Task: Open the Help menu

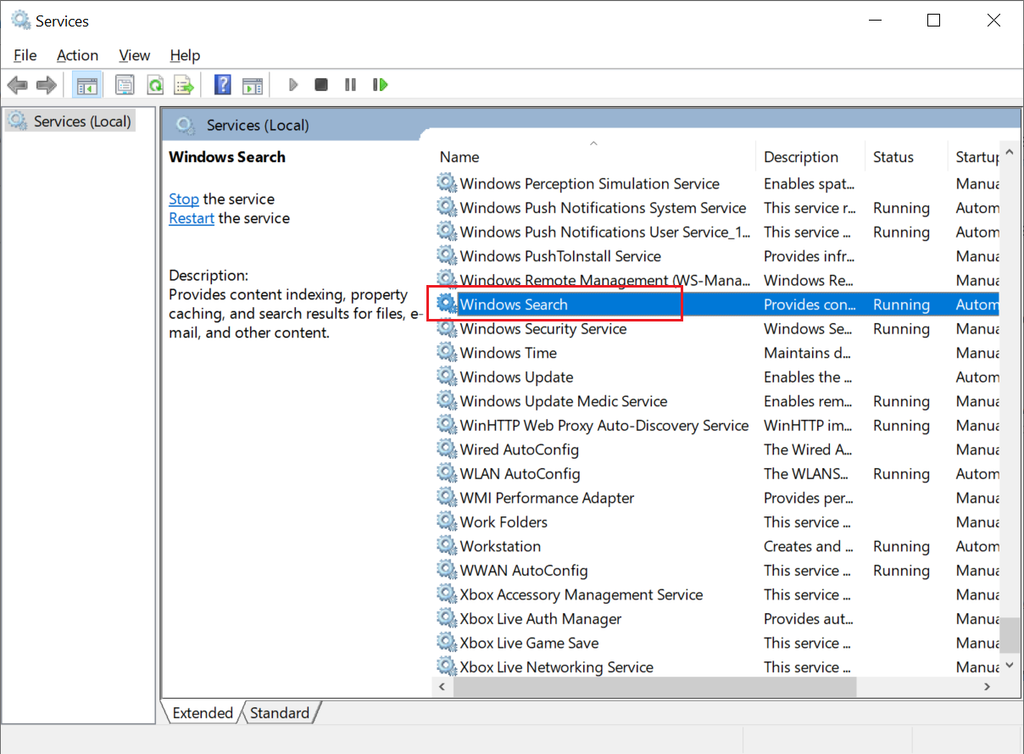Action: click(185, 55)
